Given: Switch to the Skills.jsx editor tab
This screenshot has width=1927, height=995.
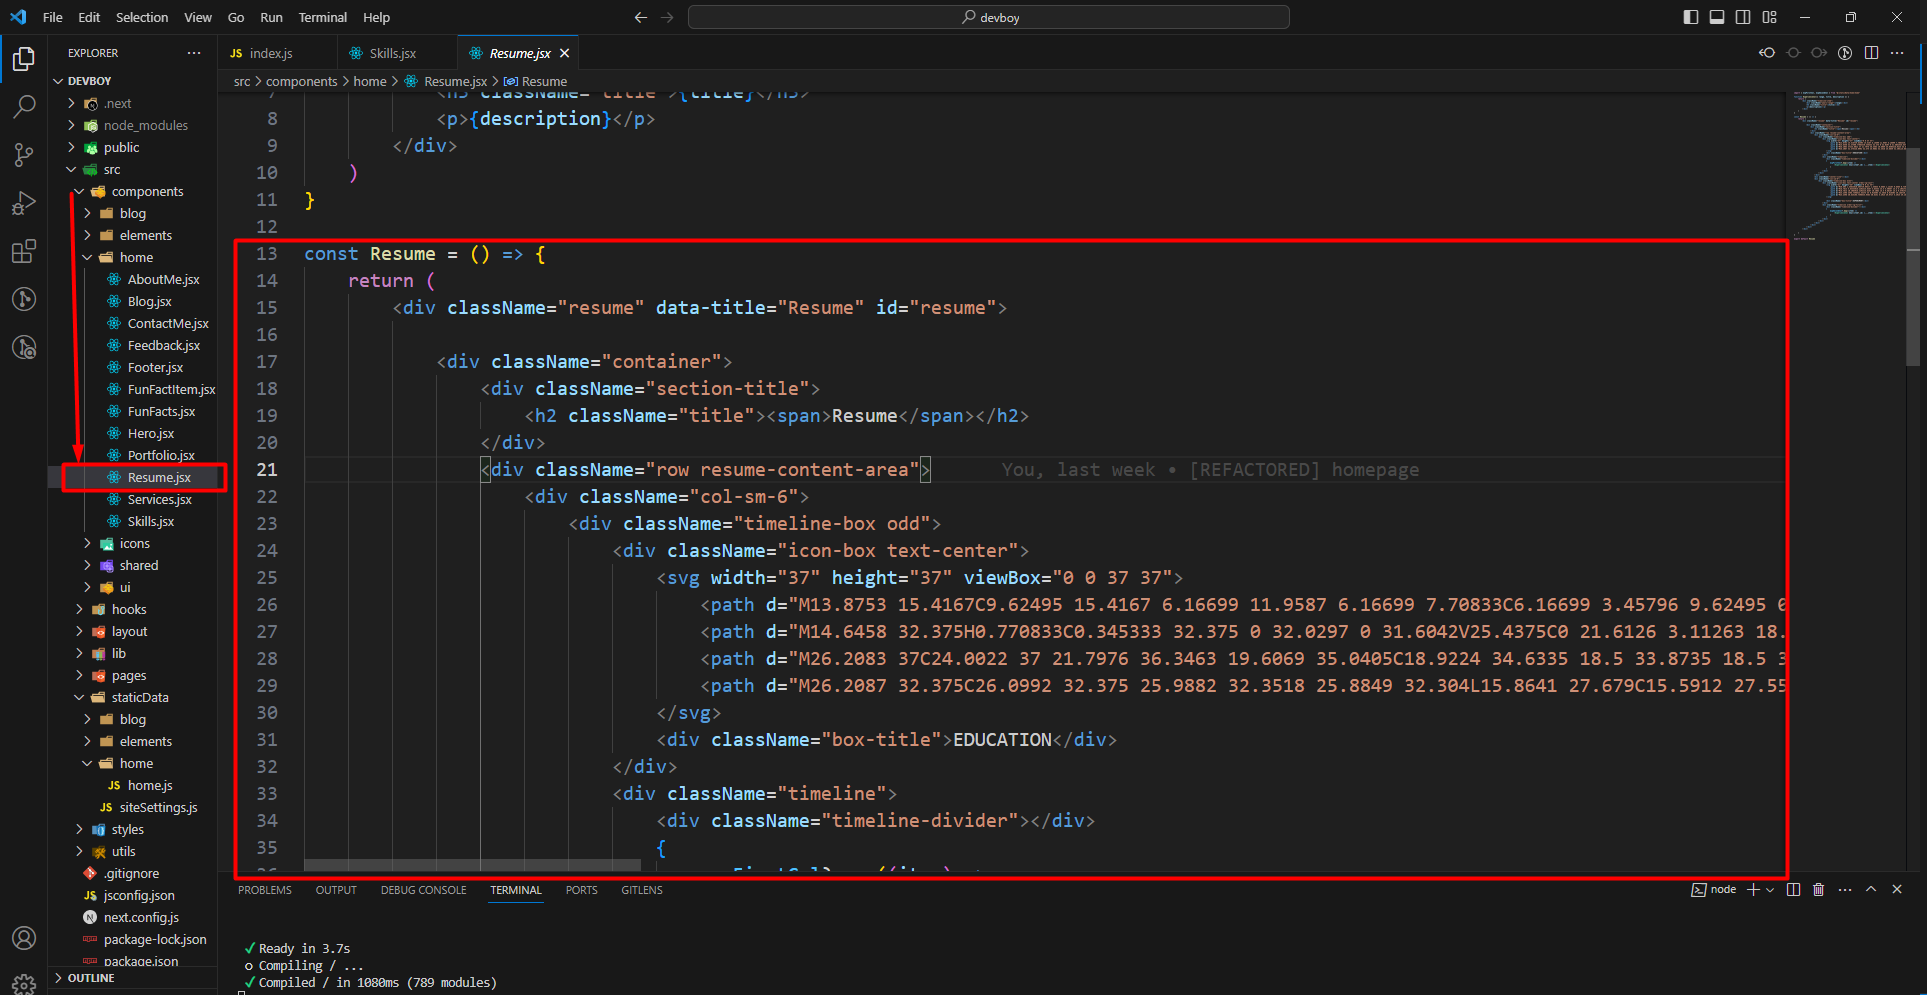Looking at the screenshot, I should pyautogui.click(x=392, y=53).
